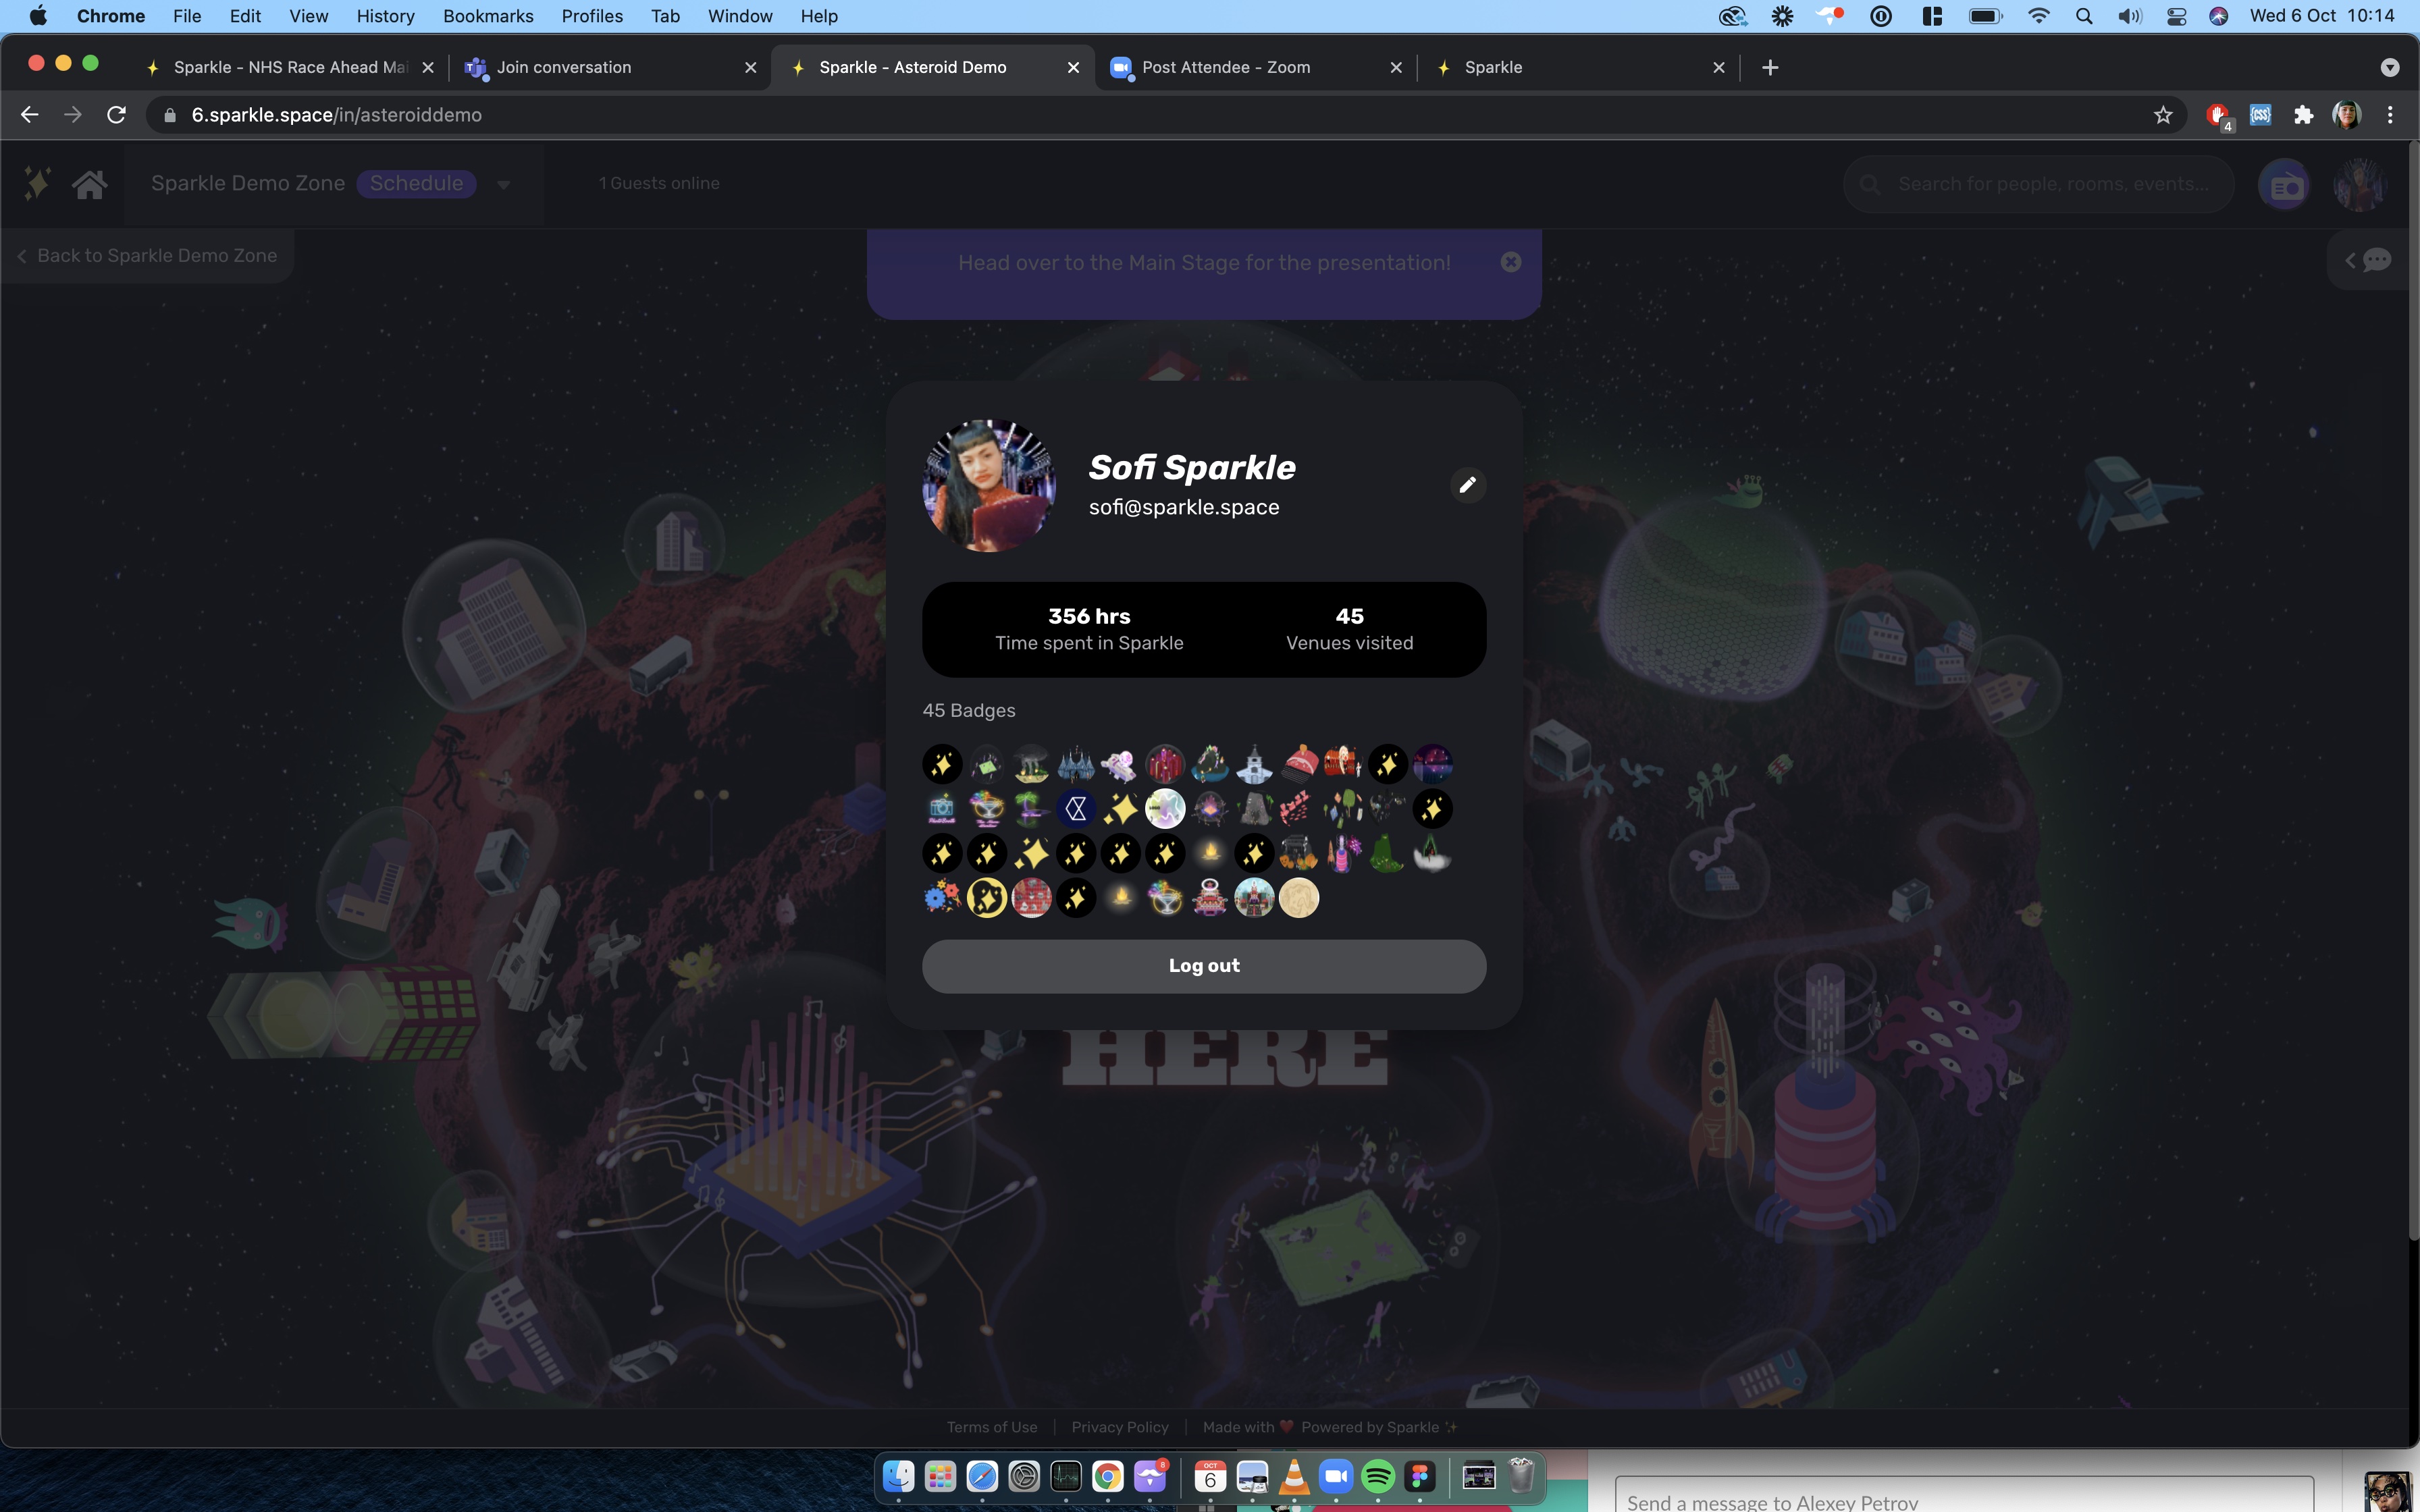Bookmark this page with star icon
The width and height of the screenshot is (2420, 1512).
(x=2163, y=115)
